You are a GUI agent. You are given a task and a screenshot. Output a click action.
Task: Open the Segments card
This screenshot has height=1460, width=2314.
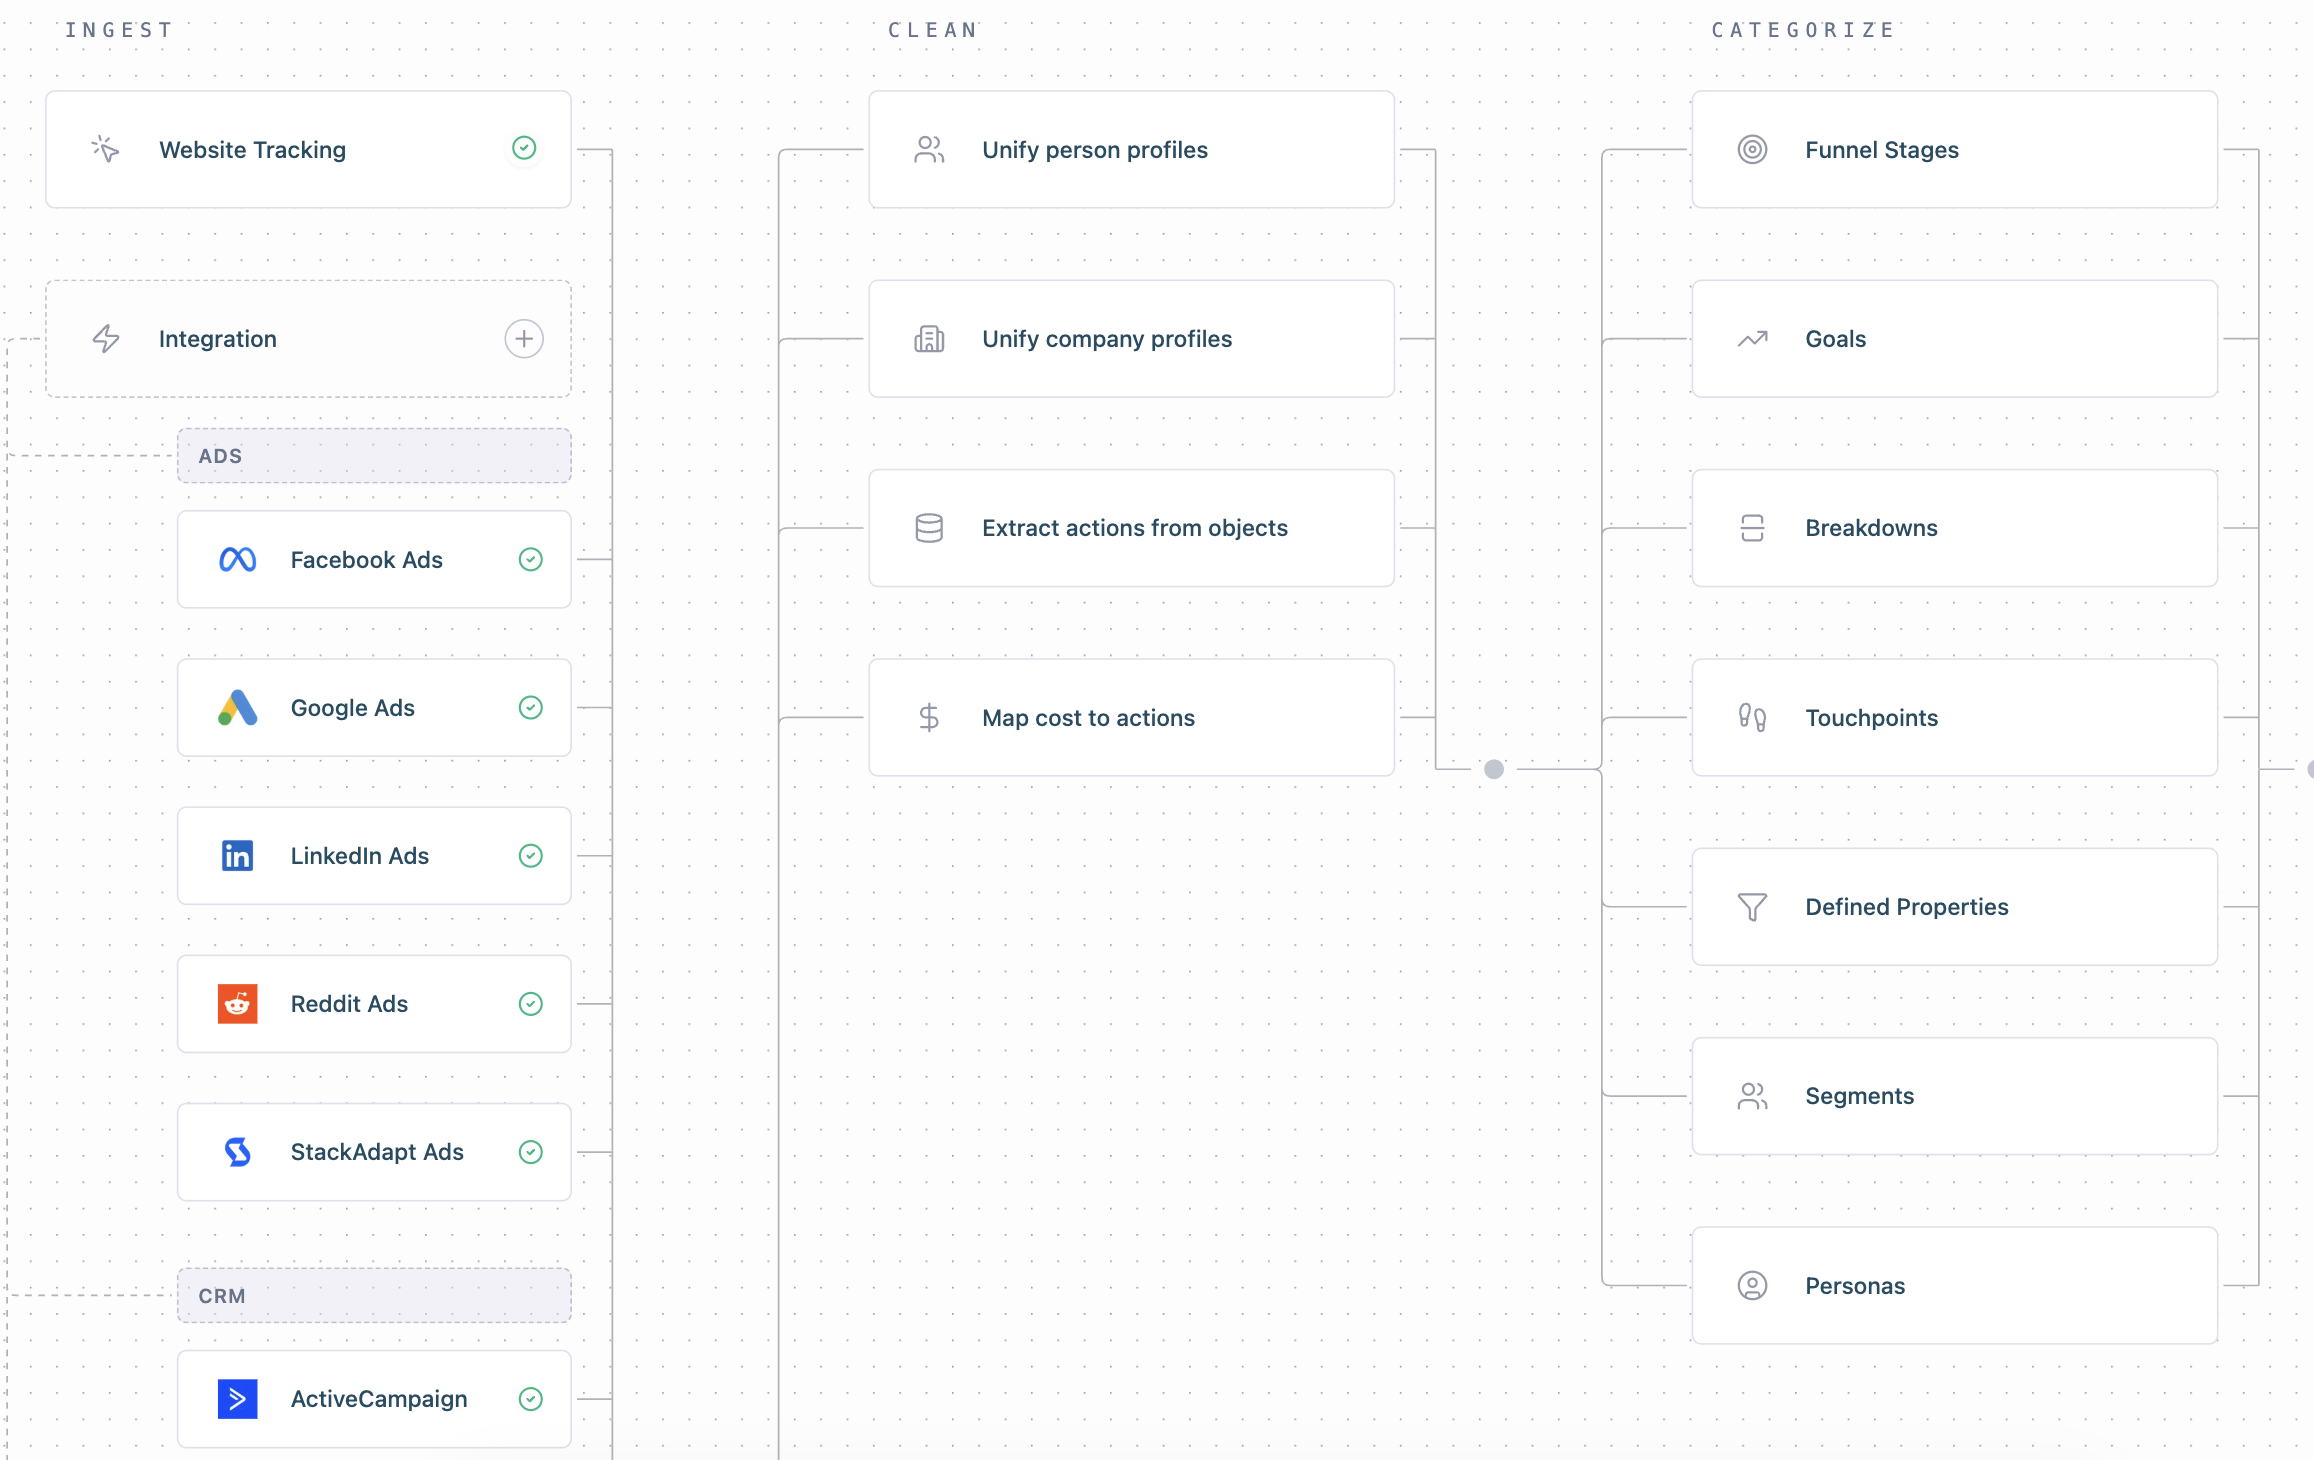pos(1953,1096)
